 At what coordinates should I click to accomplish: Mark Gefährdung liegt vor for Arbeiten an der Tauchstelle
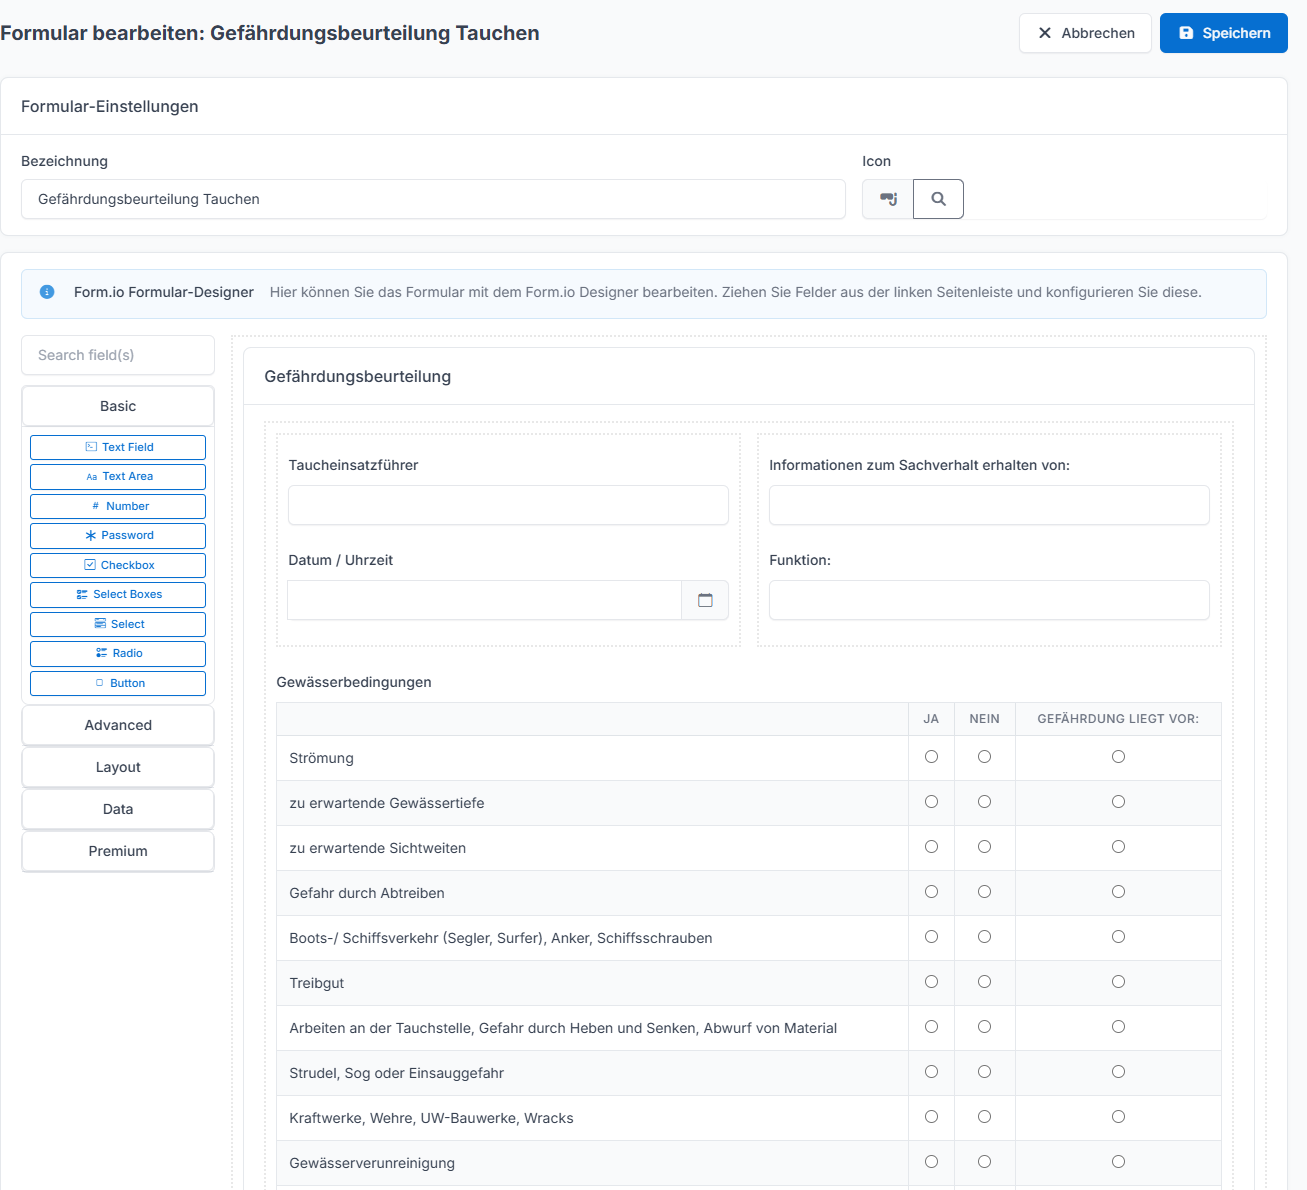(1118, 1027)
